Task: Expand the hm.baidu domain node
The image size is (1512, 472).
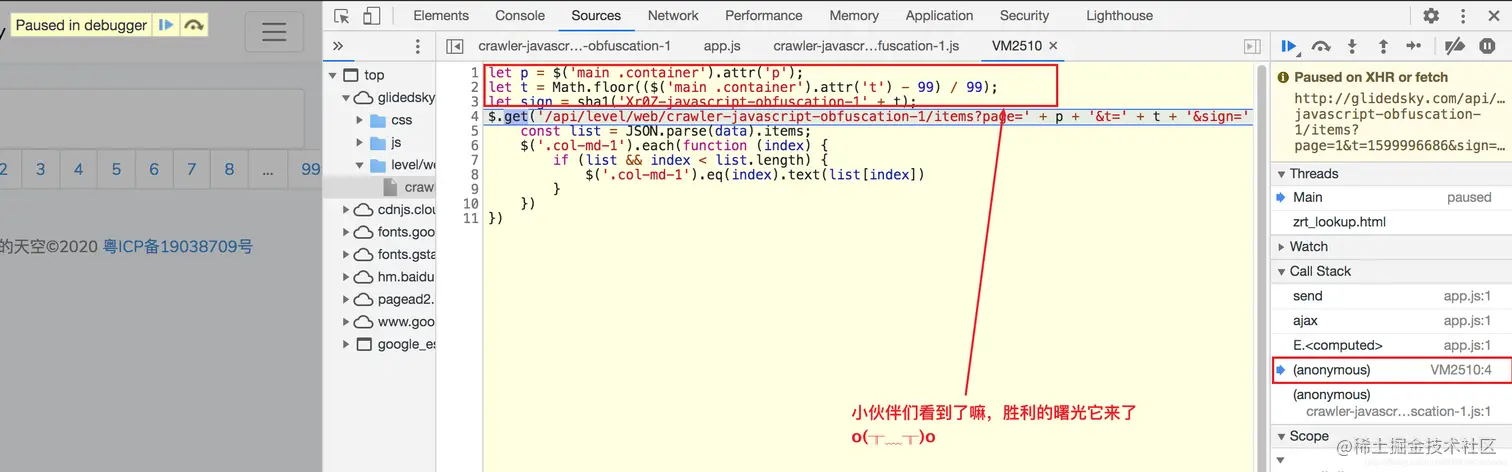Action: pos(347,277)
